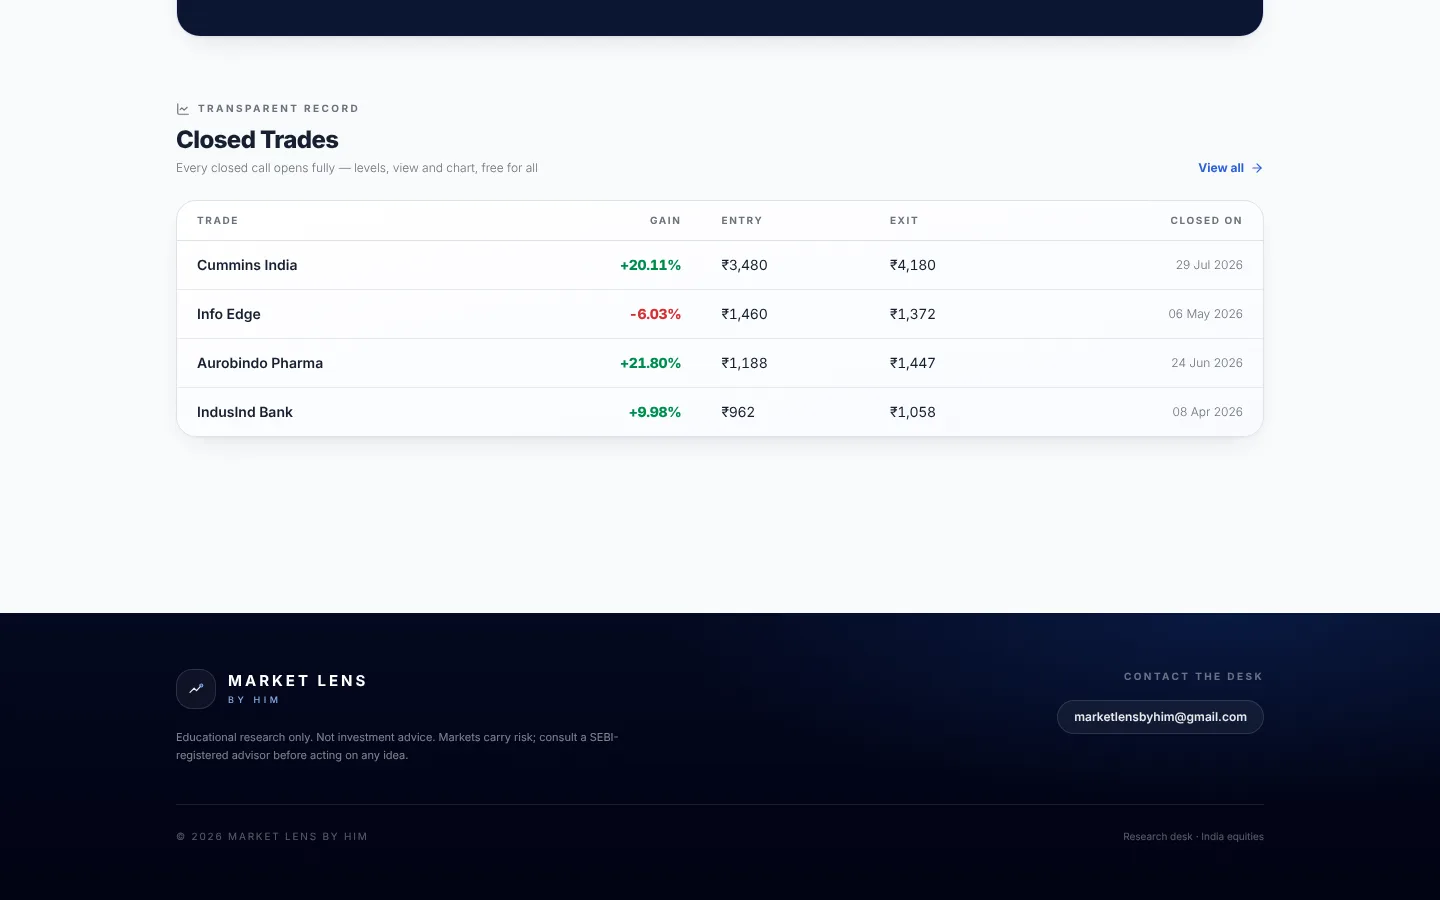
Task: Click the CLOSED ON column header
Action: [1206, 221]
